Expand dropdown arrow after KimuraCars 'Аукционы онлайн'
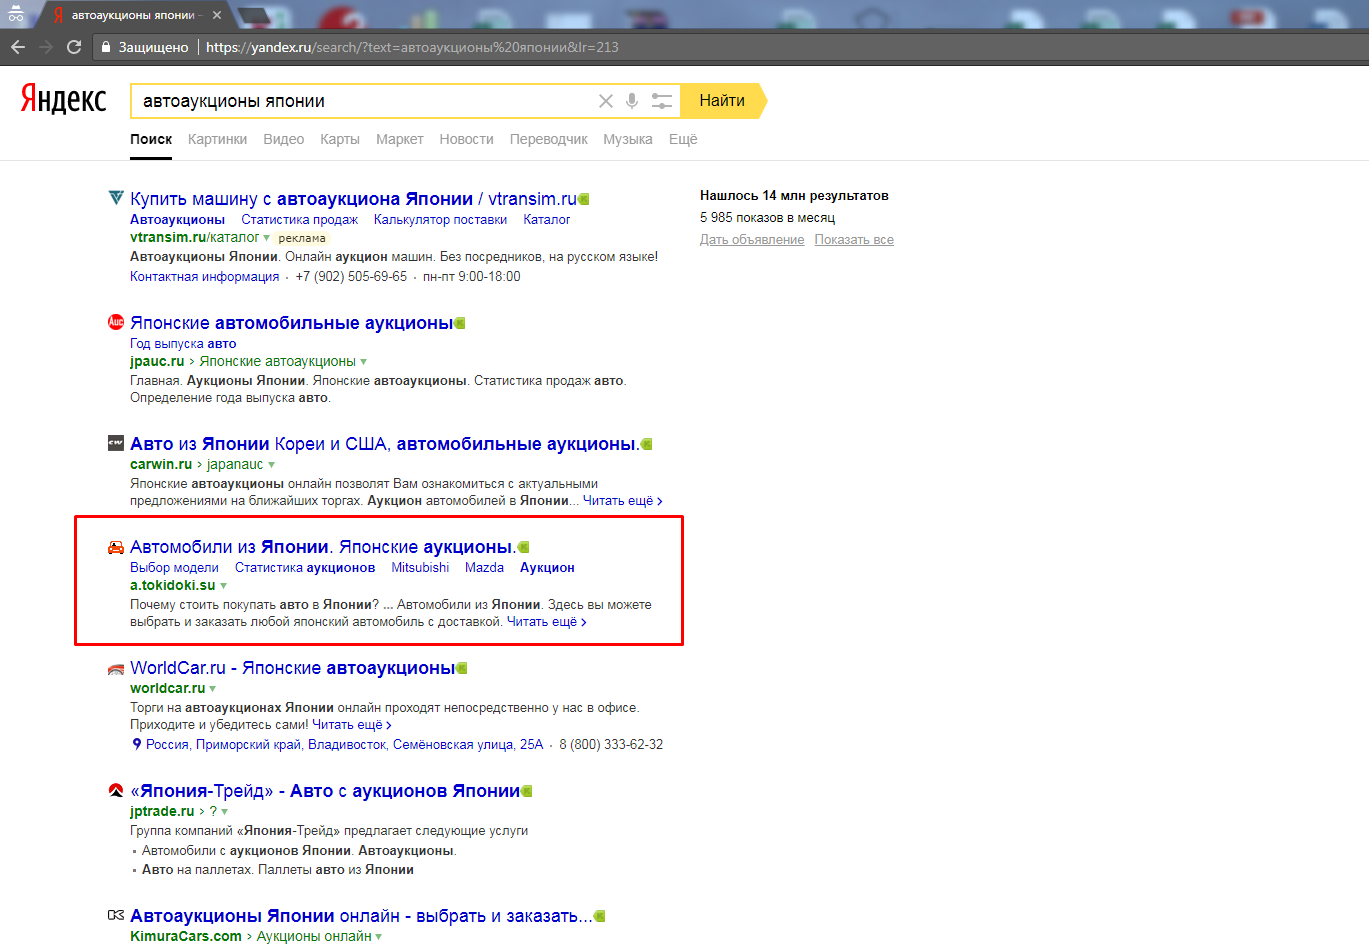Image resolution: width=1369 pixels, height=950 pixels. [379, 937]
